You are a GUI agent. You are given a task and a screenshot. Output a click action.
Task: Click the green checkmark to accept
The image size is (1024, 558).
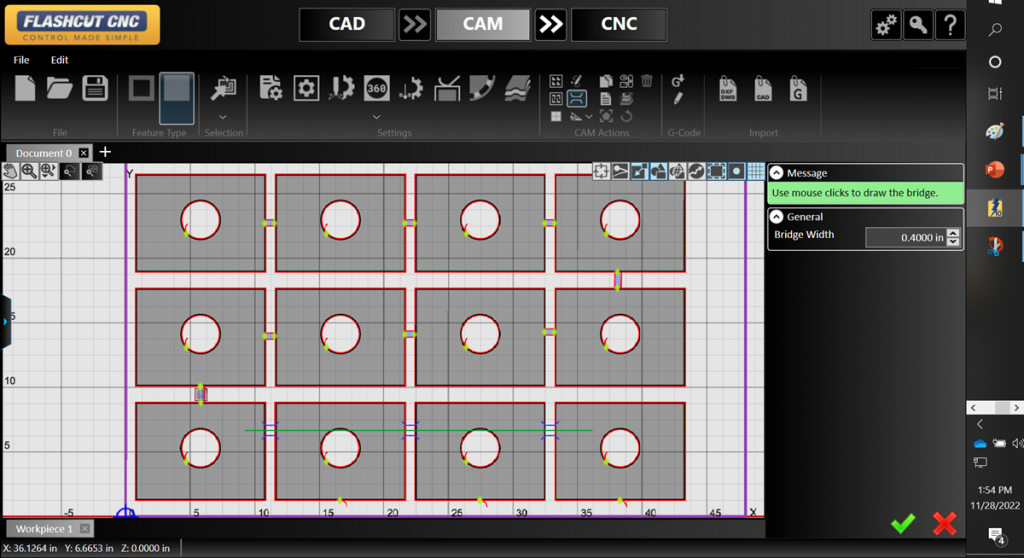point(903,522)
